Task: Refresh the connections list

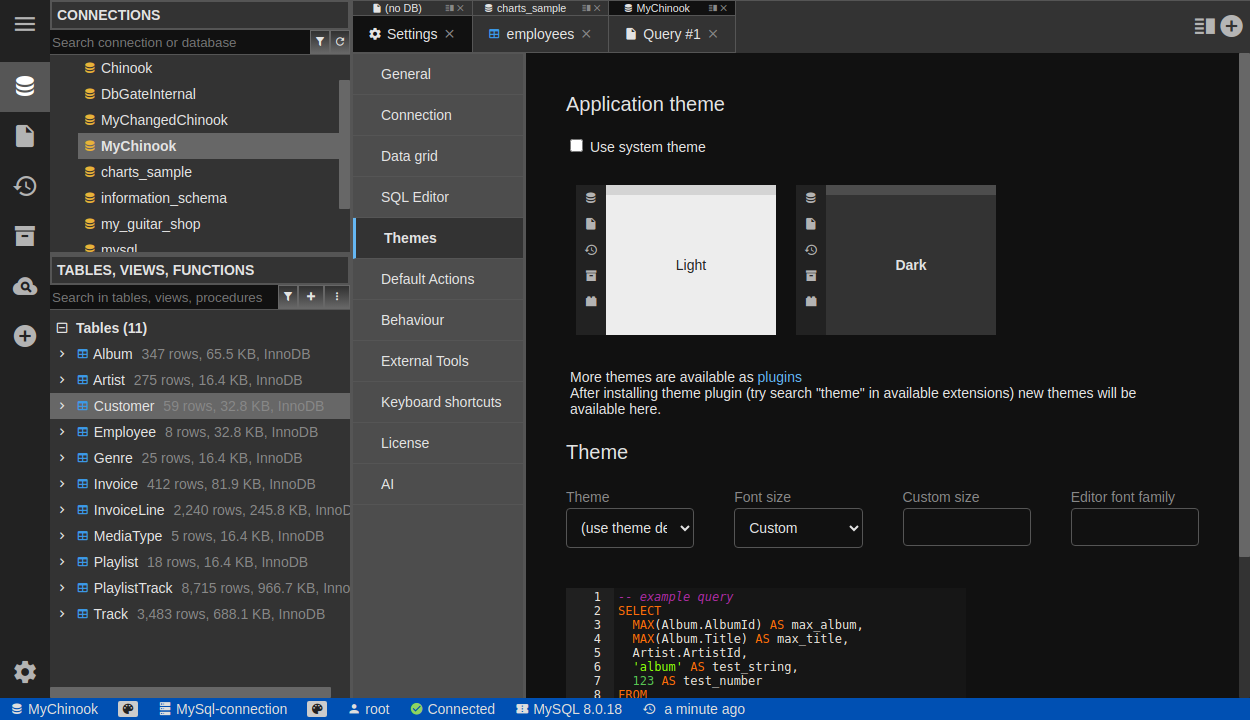Action: [340, 42]
